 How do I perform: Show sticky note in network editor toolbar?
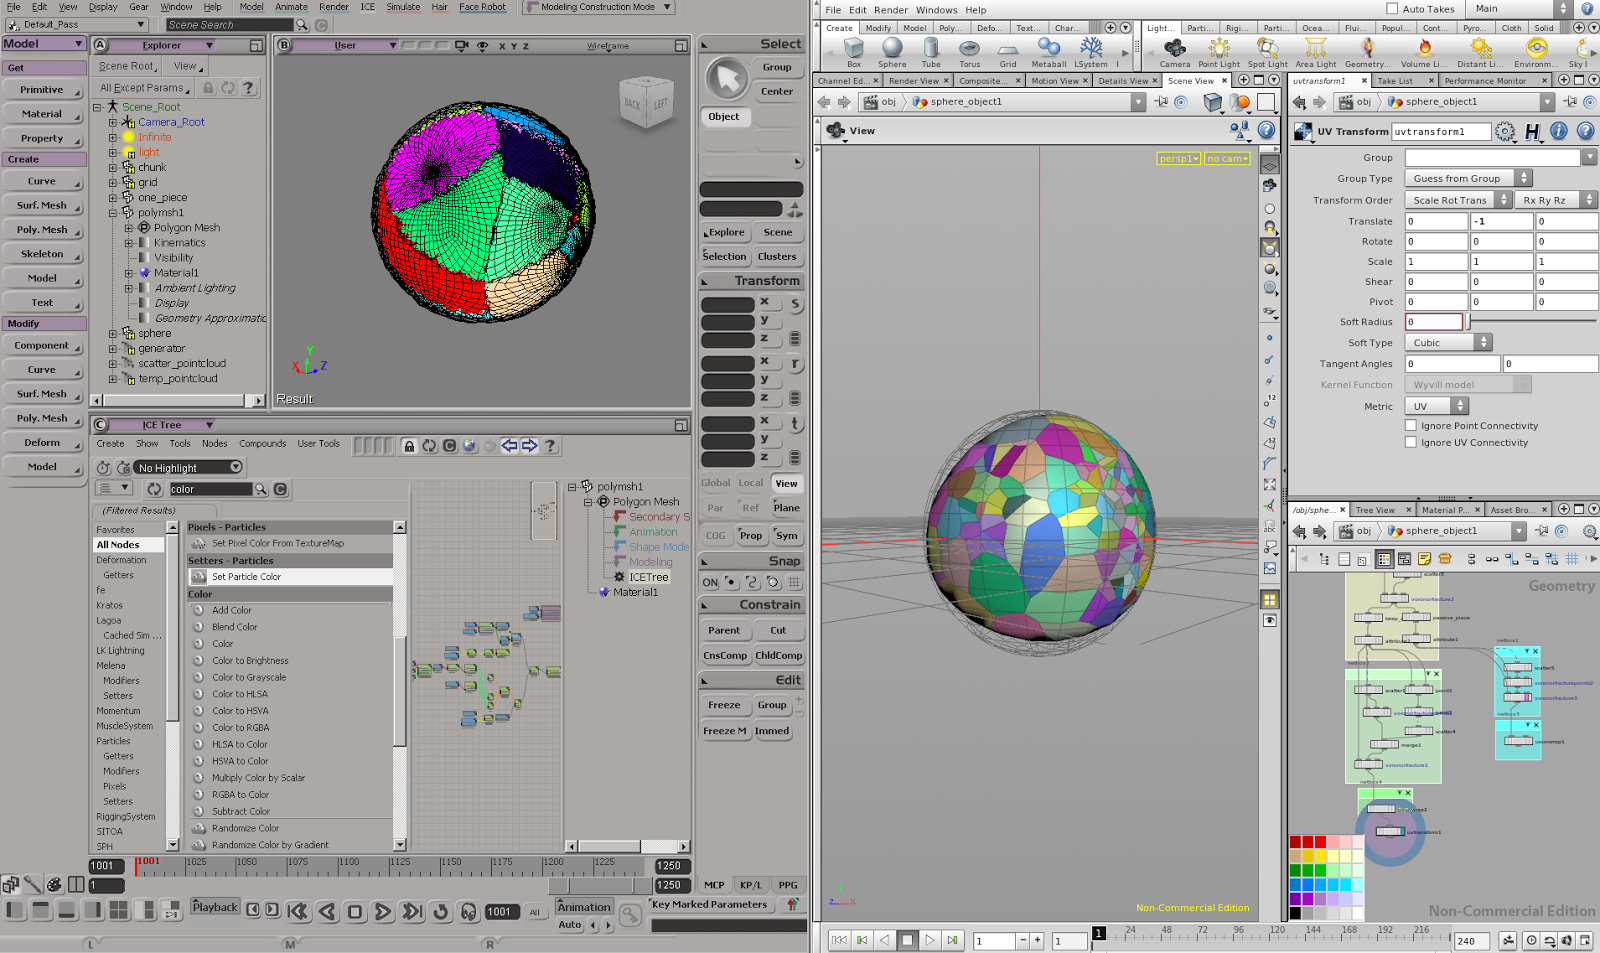pos(1424,559)
